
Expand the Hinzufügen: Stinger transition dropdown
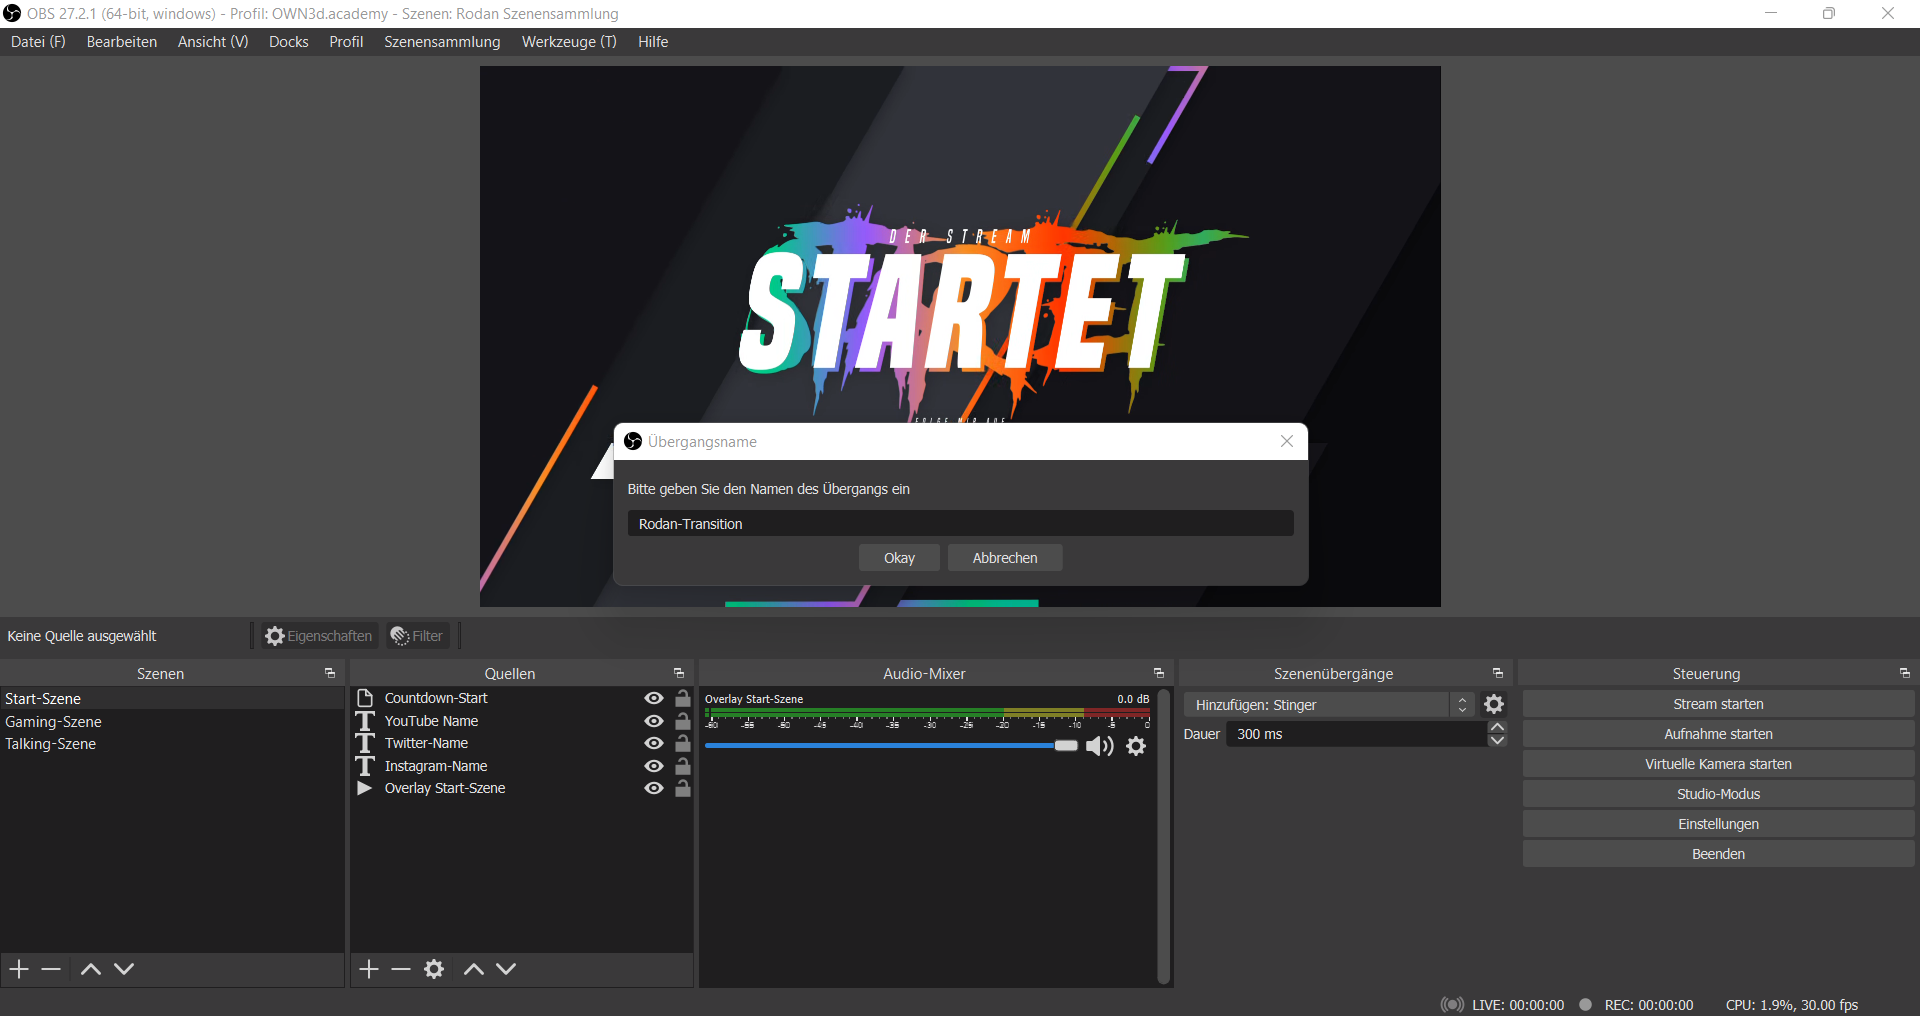[x=1462, y=705]
